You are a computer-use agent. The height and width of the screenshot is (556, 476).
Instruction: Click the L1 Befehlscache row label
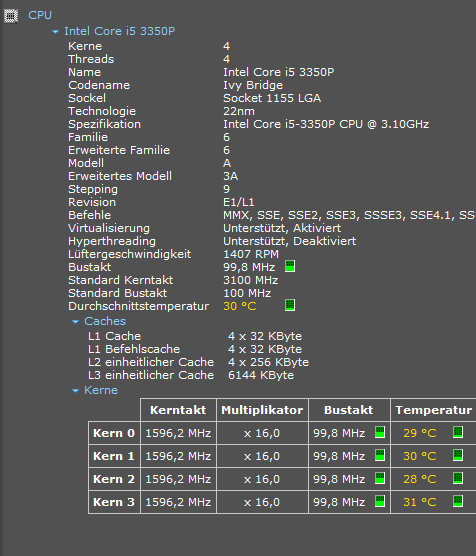tap(134, 349)
